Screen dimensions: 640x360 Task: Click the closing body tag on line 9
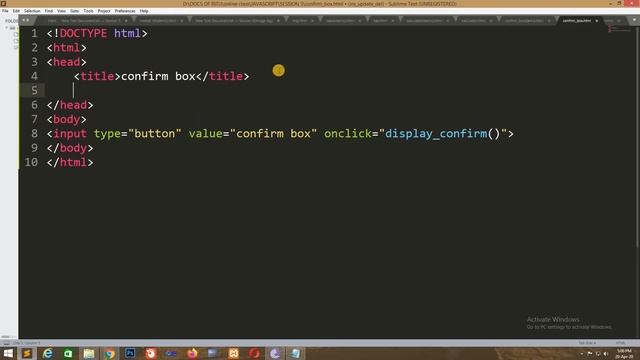[x=70, y=148]
